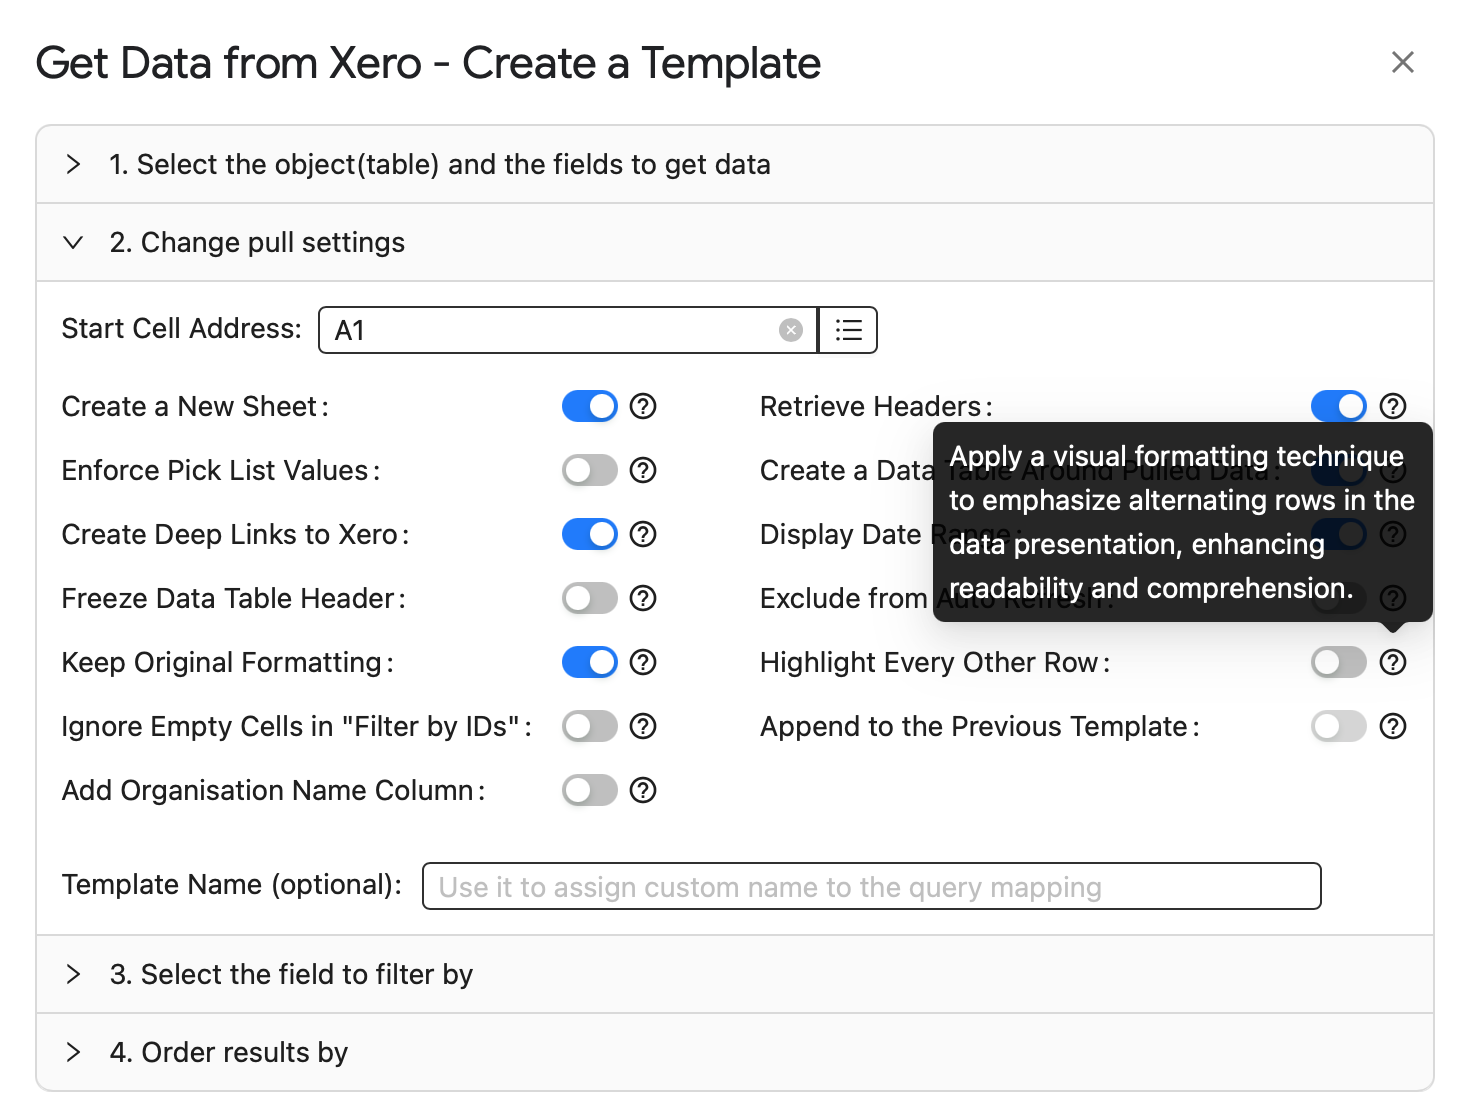
Task: Turn on Append to the Previous Template
Action: point(1339,726)
